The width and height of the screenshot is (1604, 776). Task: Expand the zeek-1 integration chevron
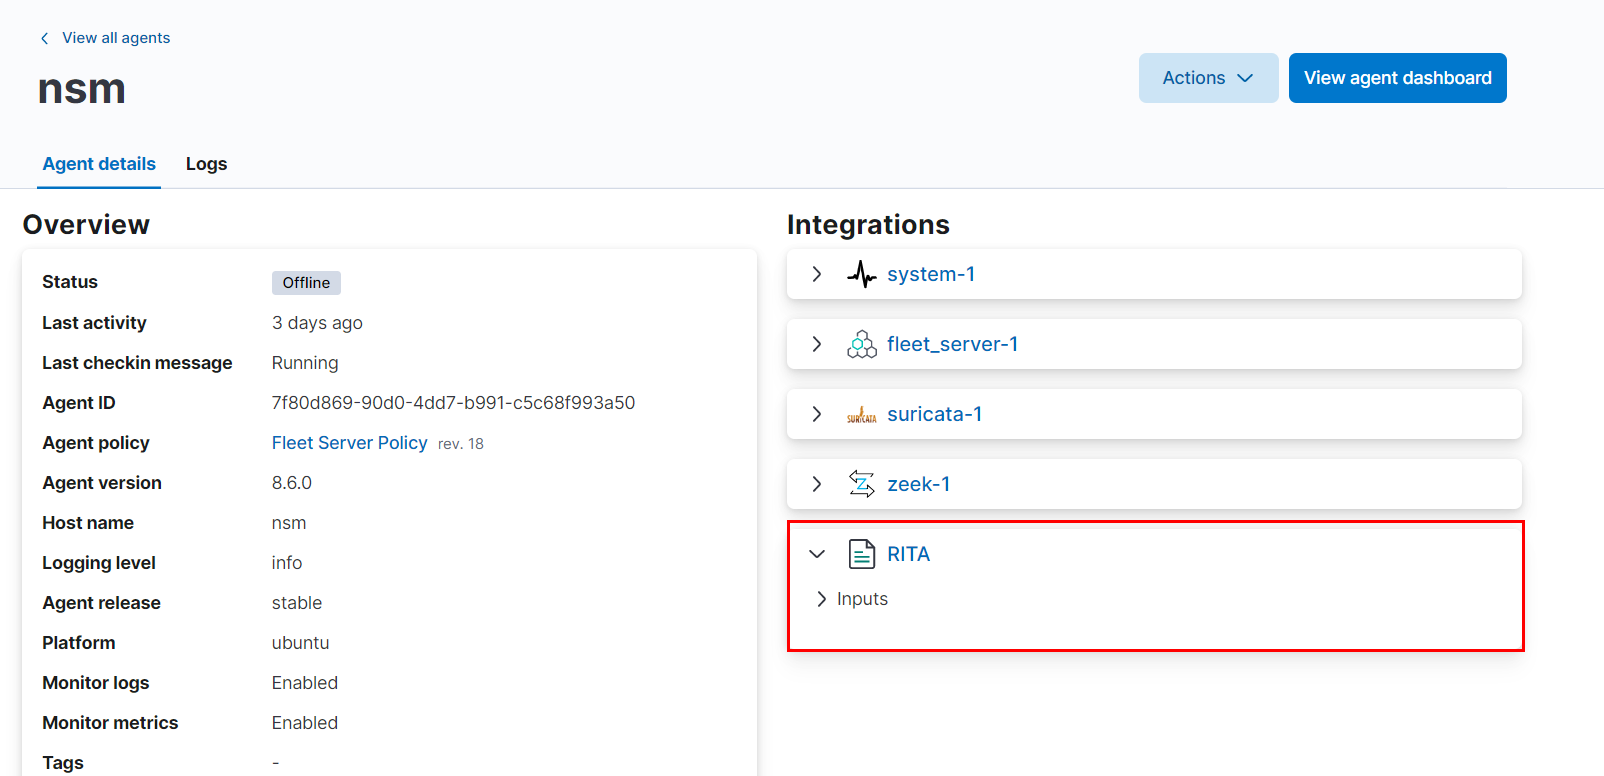[x=817, y=484]
